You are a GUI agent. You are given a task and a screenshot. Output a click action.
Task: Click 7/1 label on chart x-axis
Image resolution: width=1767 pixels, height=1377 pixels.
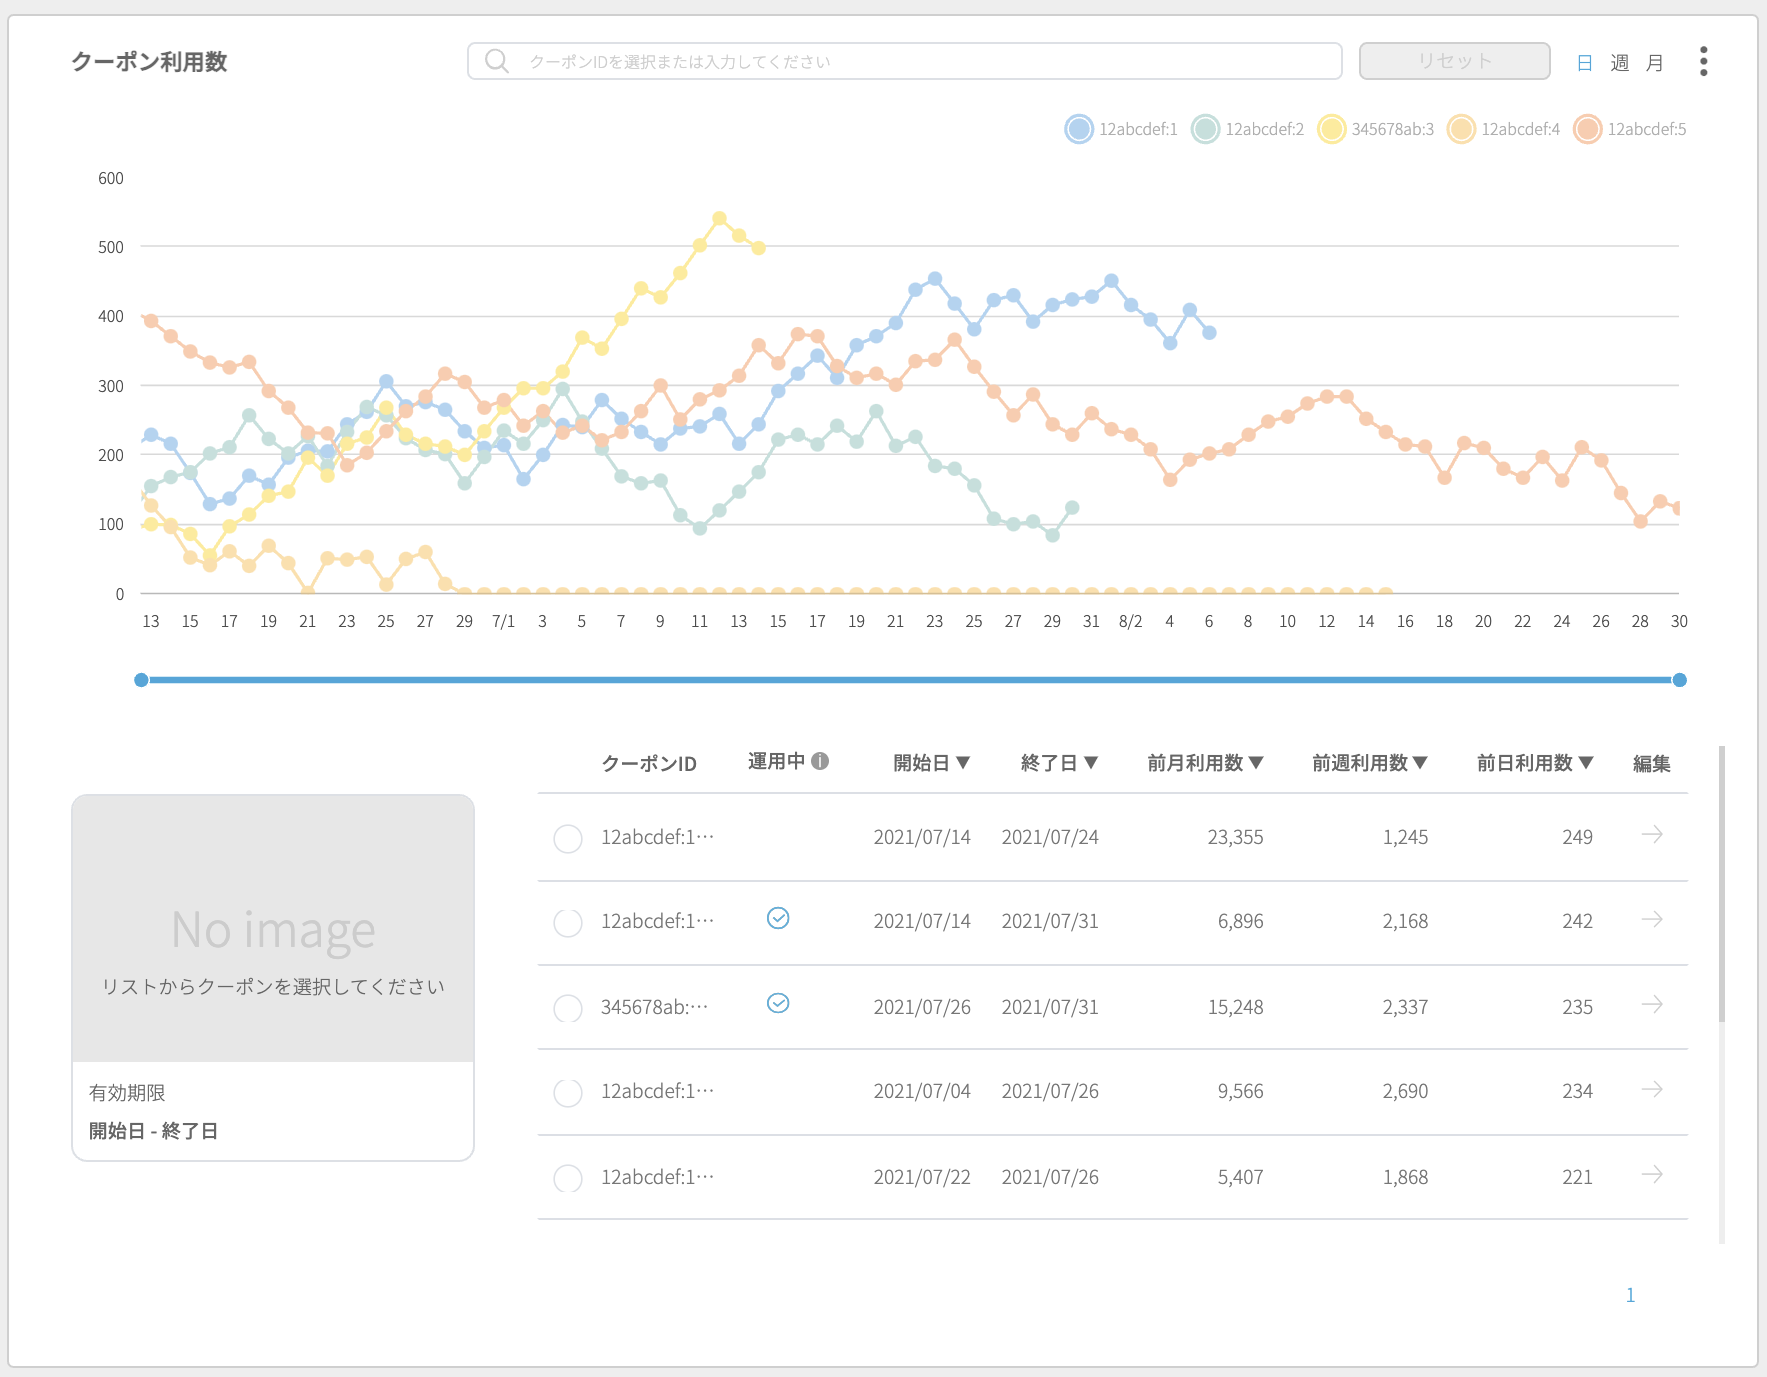click(503, 621)
